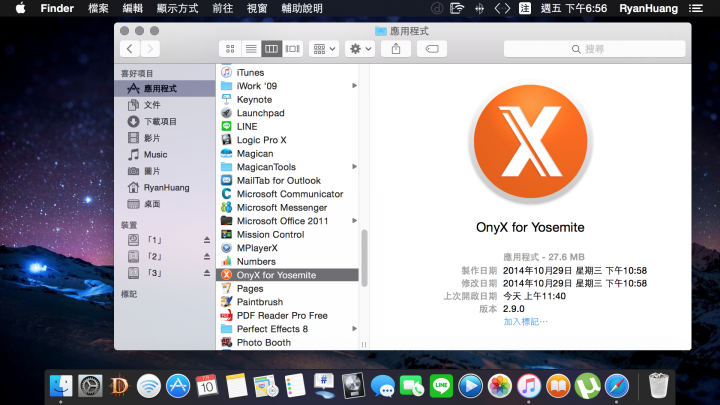Click the 搜尋 search field
The image size is (720, 405).
point(594,49)
